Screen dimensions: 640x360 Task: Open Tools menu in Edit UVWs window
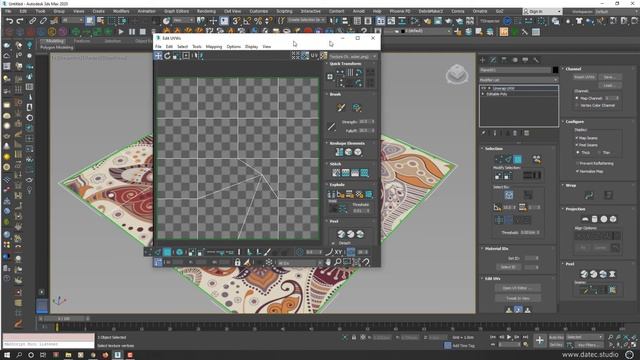tap(197, 47)
